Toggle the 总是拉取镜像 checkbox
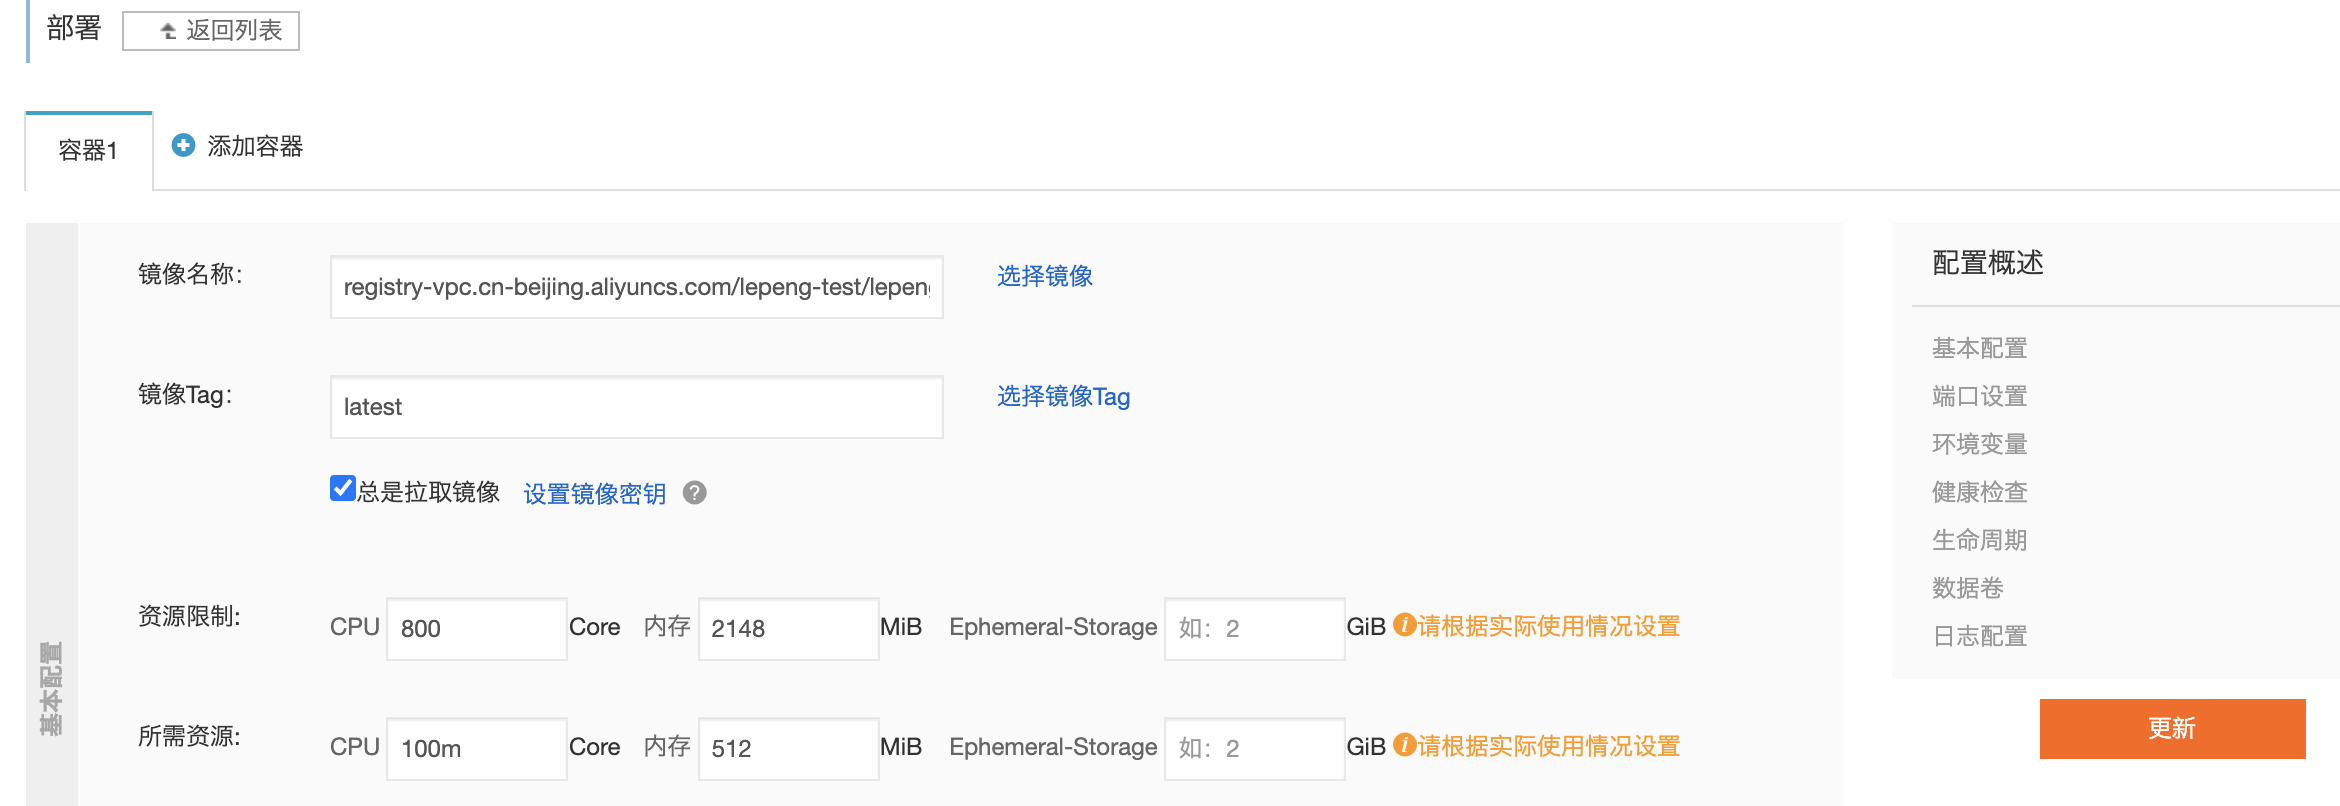Screen dimensions: 2340x806 [x=342, y=489]
